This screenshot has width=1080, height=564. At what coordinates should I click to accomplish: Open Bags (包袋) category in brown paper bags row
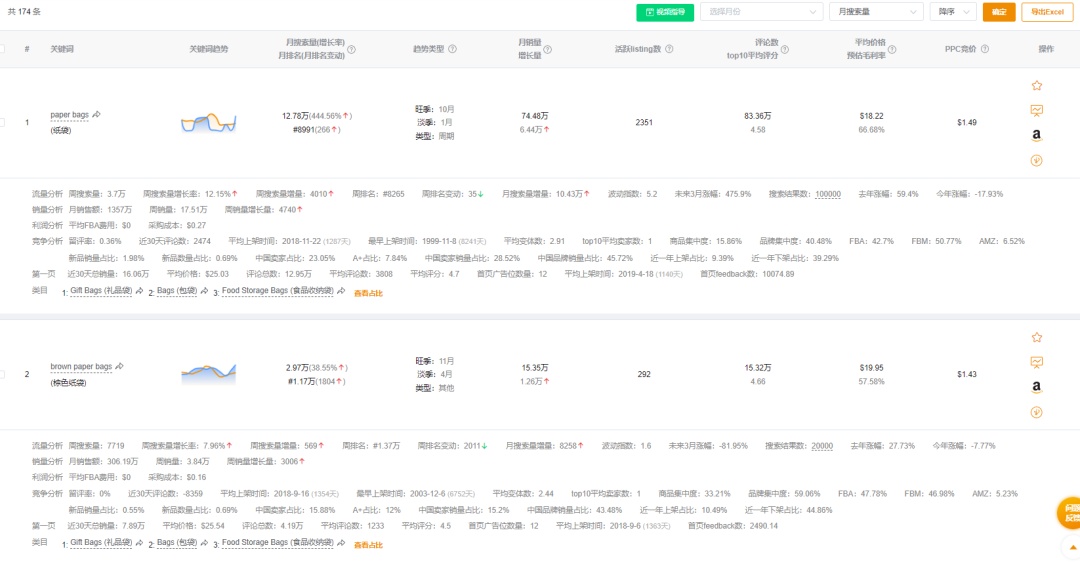pos(177,543)
